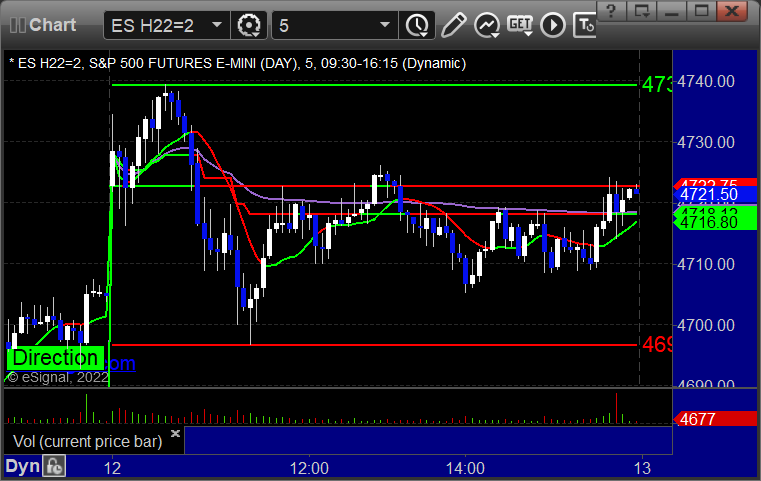The height and width of the screenshot is (481, 761).
Task: Click the Chart window grip icon
Action: coord(17,25)
